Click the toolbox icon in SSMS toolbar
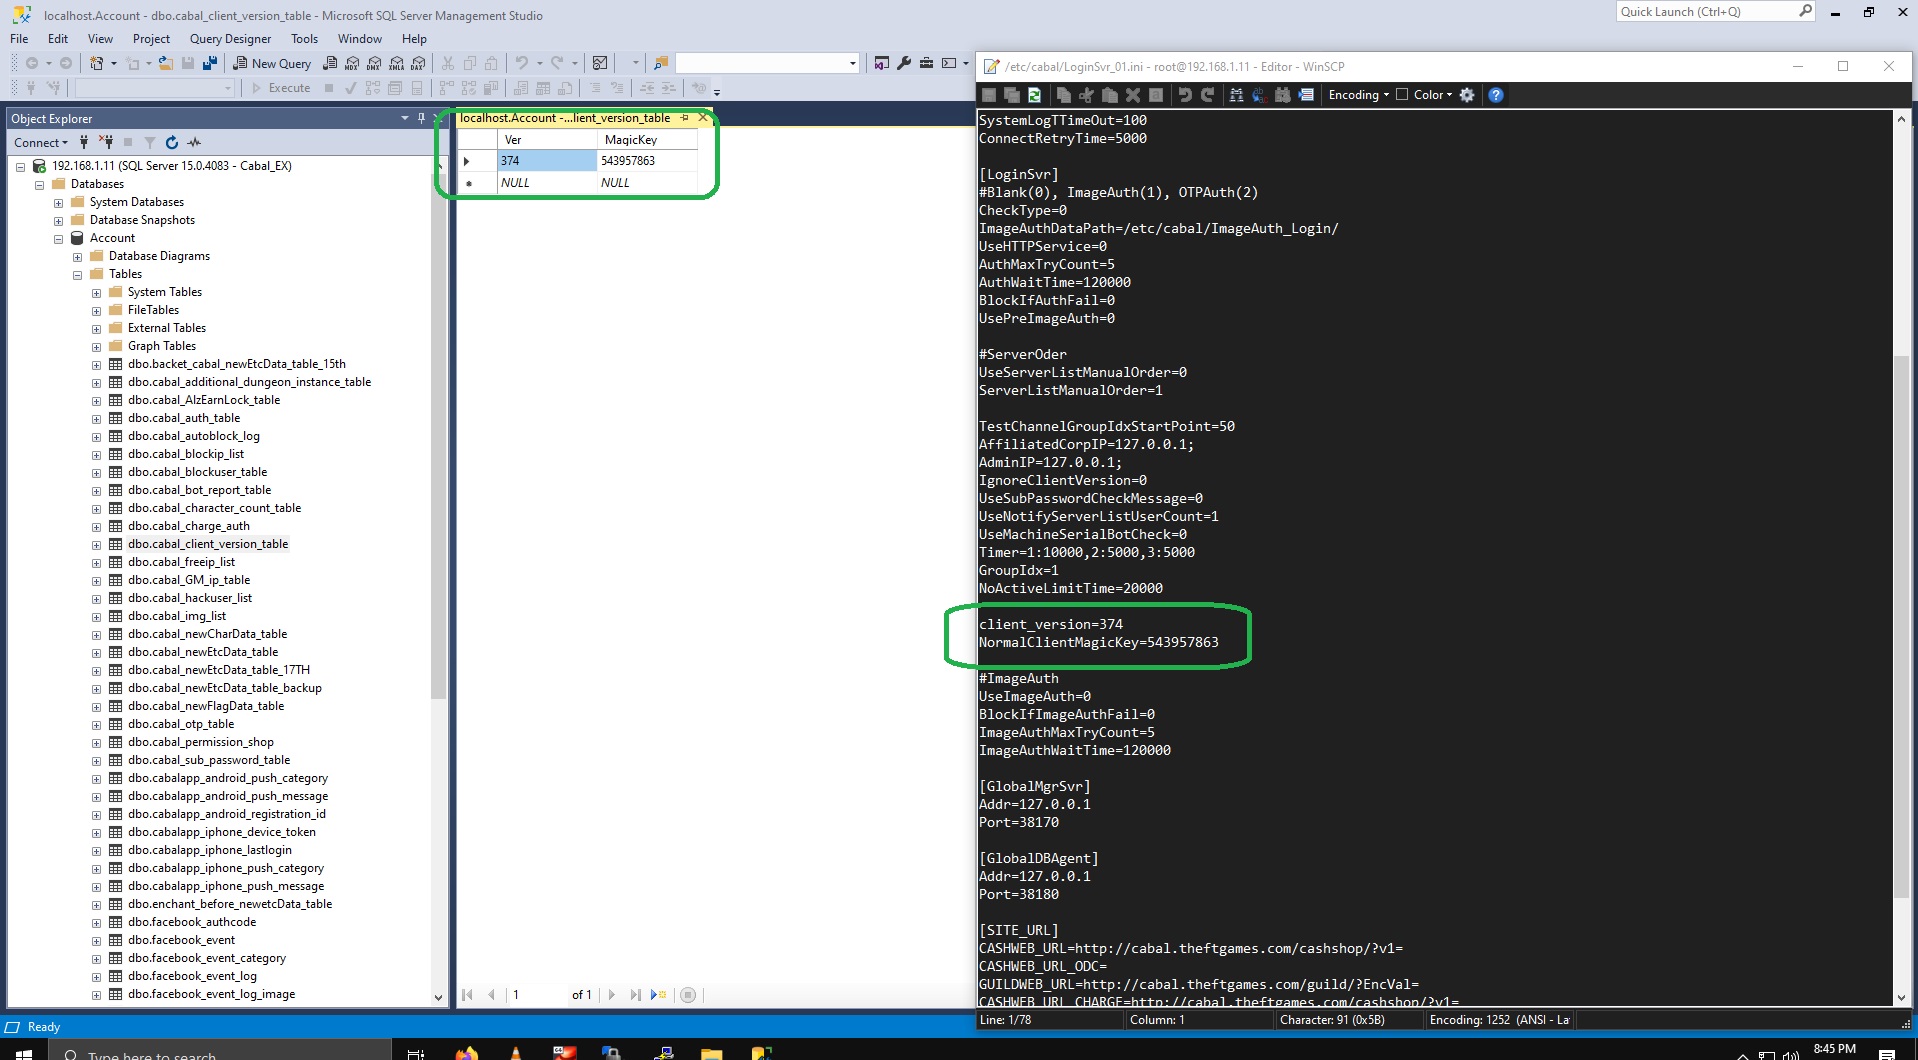 (926, 63)
